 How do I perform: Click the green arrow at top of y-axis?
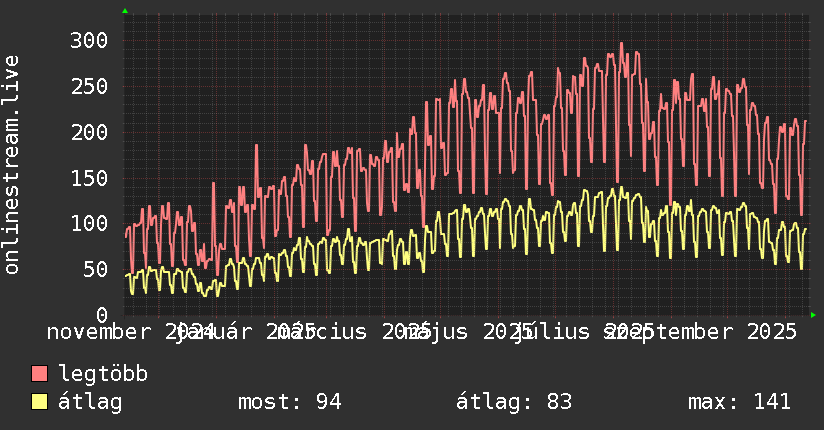tap(125, 11)
